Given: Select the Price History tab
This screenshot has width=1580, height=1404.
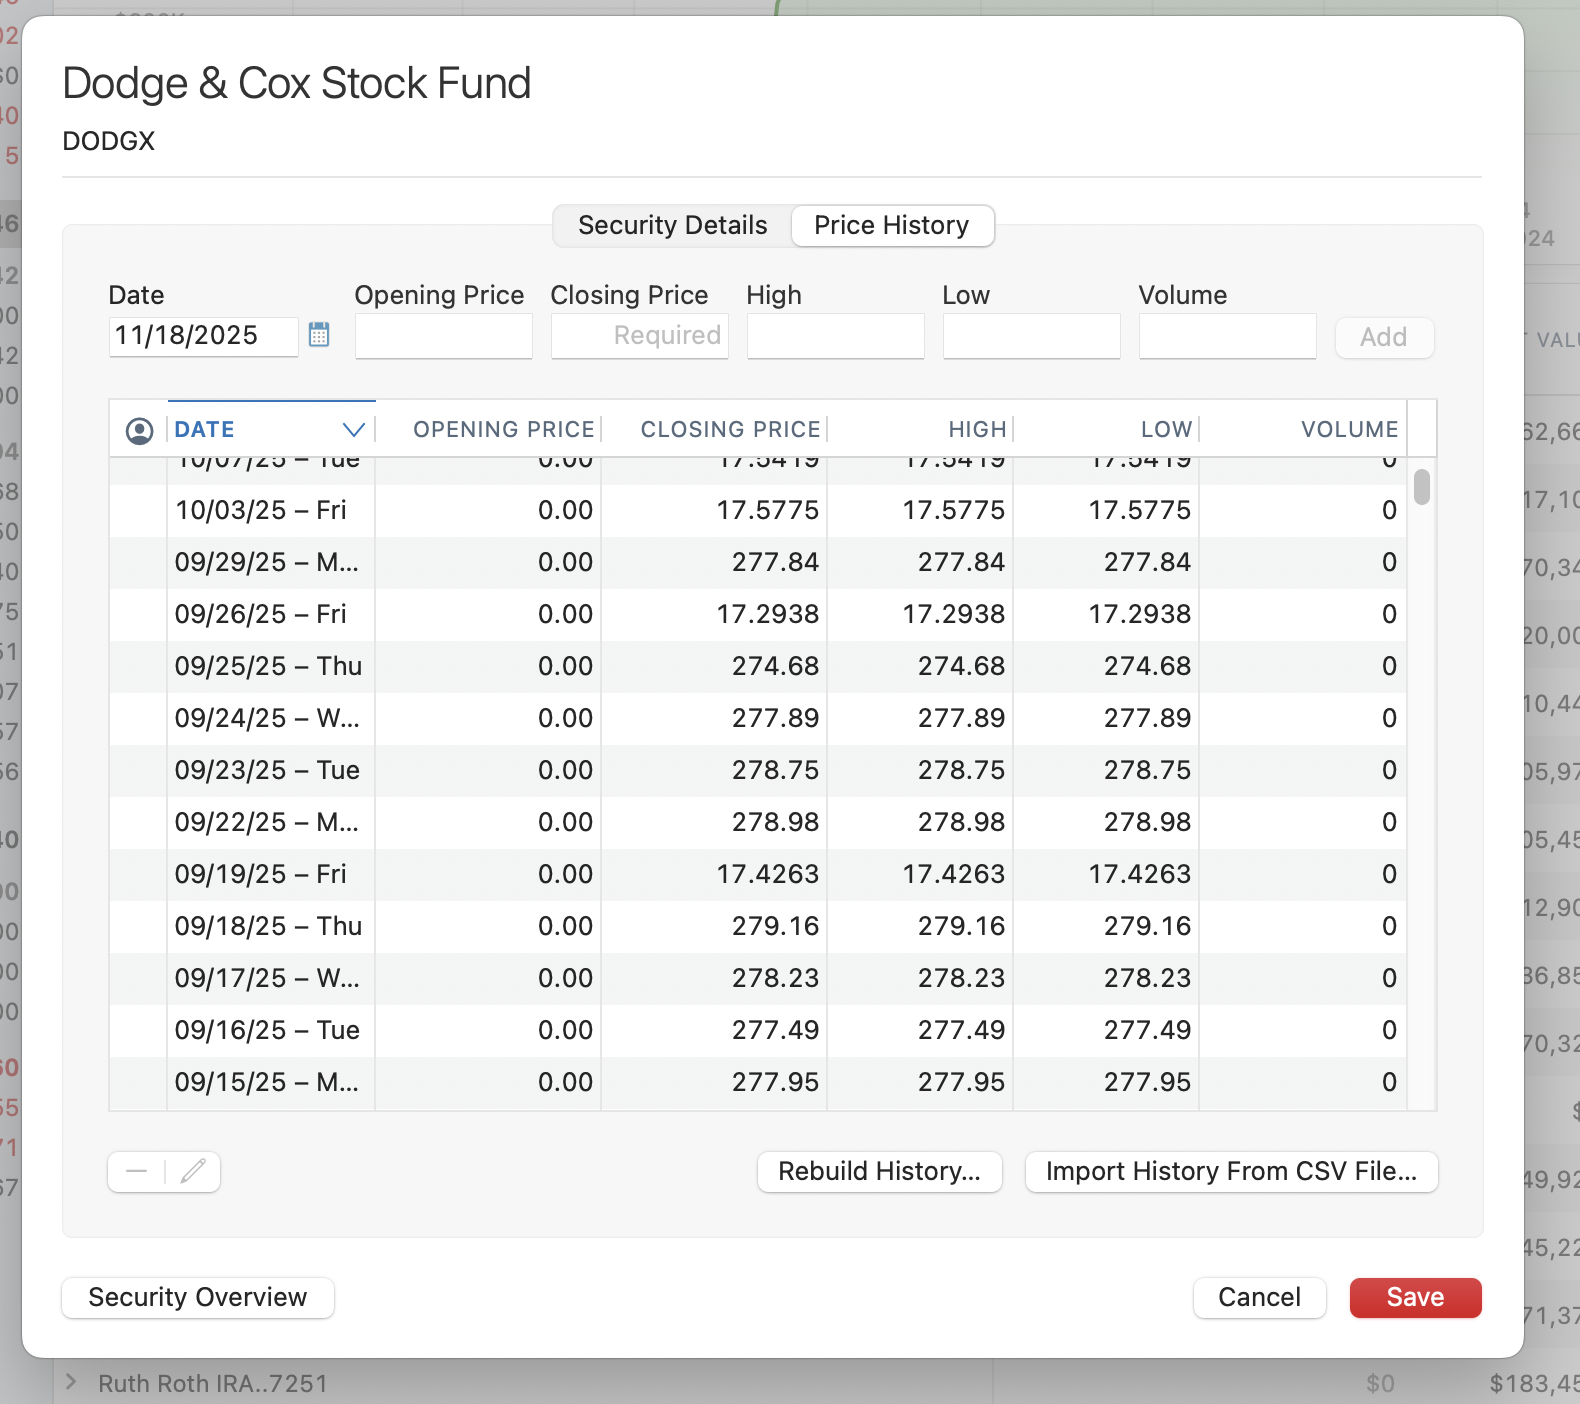Looking at the screenshot, I should [x=891, y=226].
